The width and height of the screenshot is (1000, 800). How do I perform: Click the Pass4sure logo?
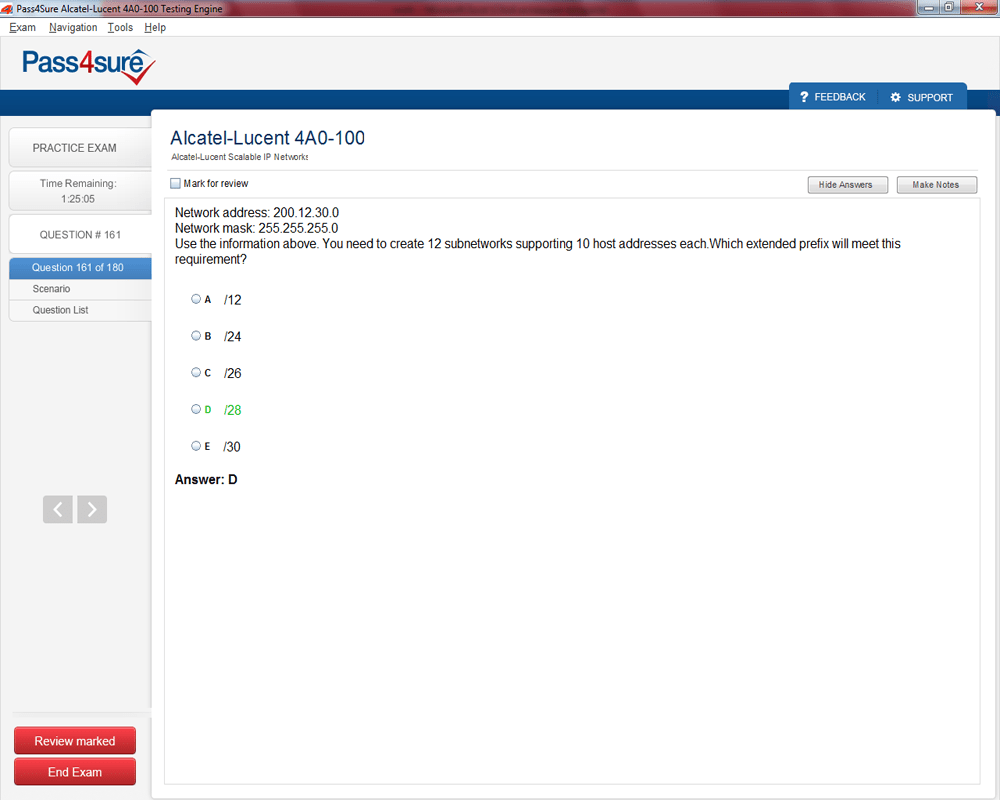89,66
